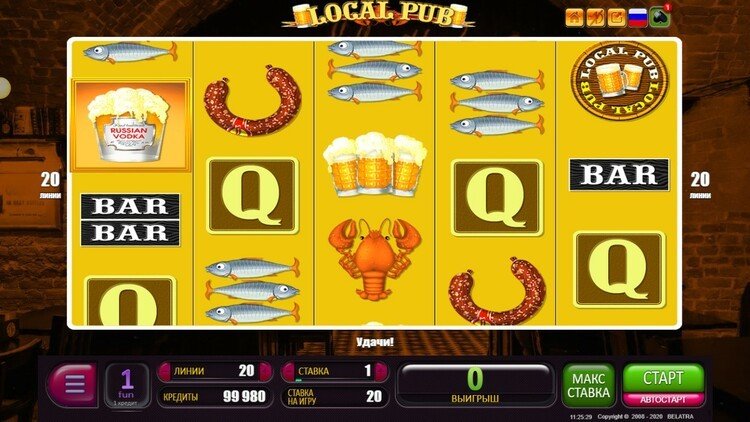
Task: Toggle fullscreen with the expand arrow icon
Action: 617,18
